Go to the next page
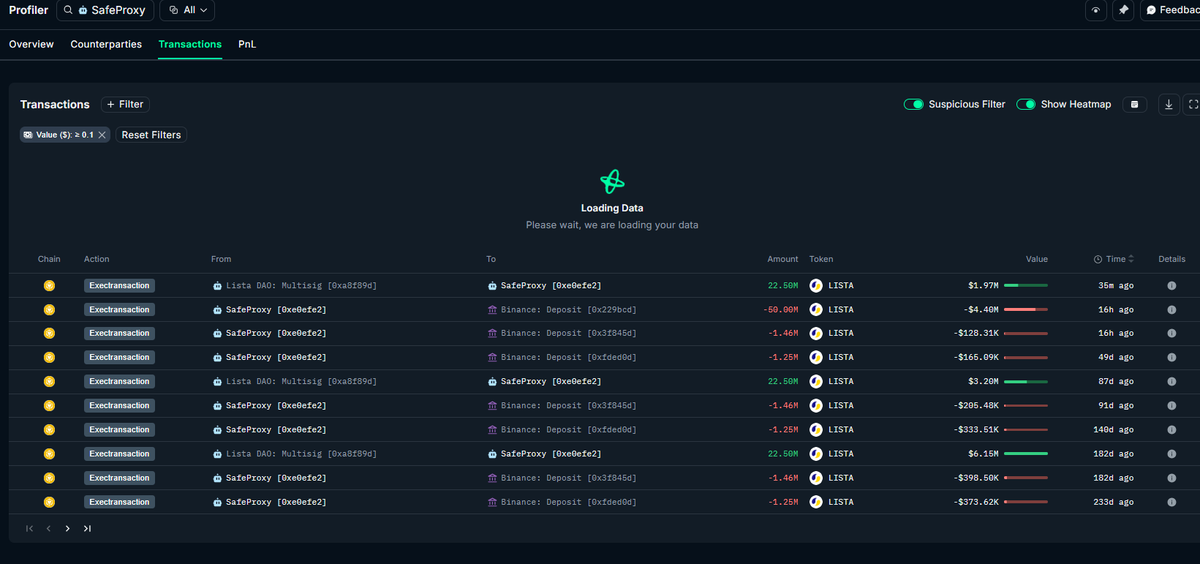 (x=67, y=528)
